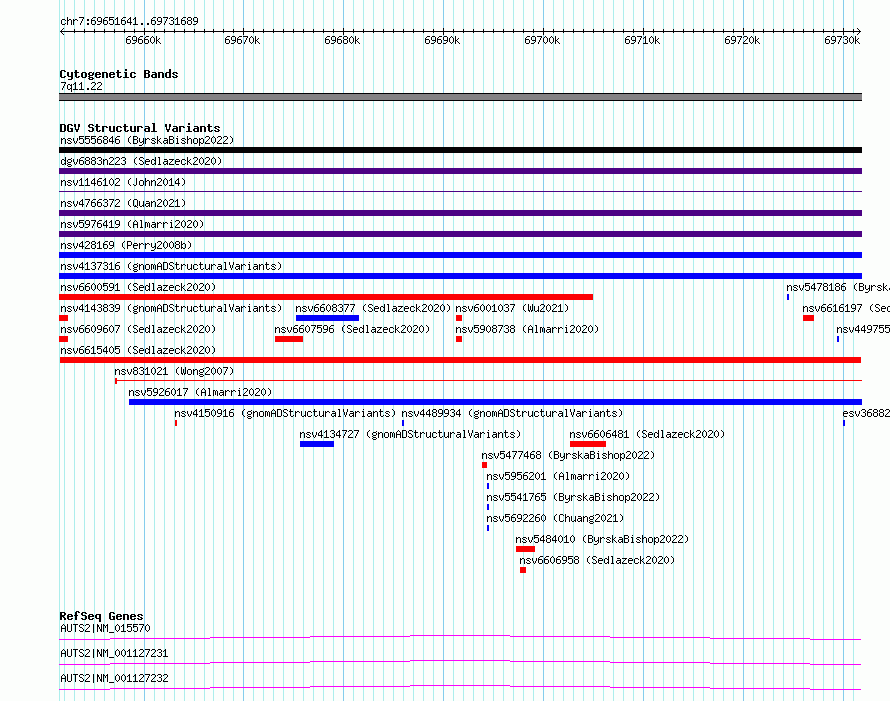890x701 pixels.
Task: Open nsv5956201 (Almarri2020) label
Action: tap(558, 476)
